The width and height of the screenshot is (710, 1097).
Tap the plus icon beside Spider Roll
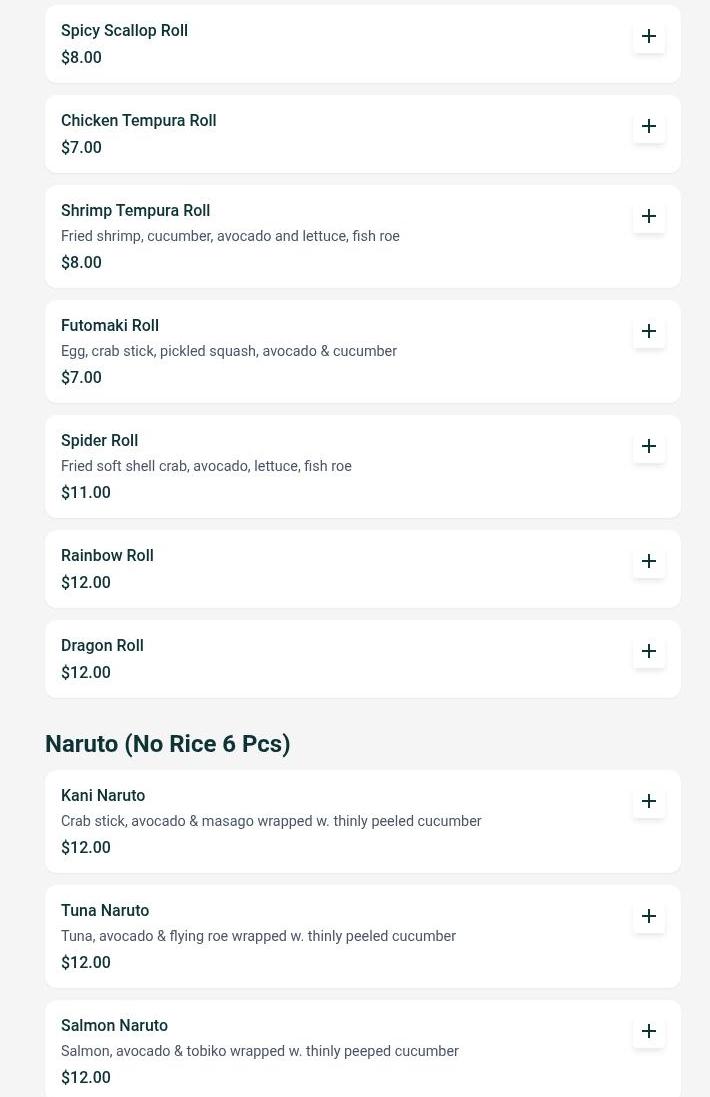coord(648,446)
